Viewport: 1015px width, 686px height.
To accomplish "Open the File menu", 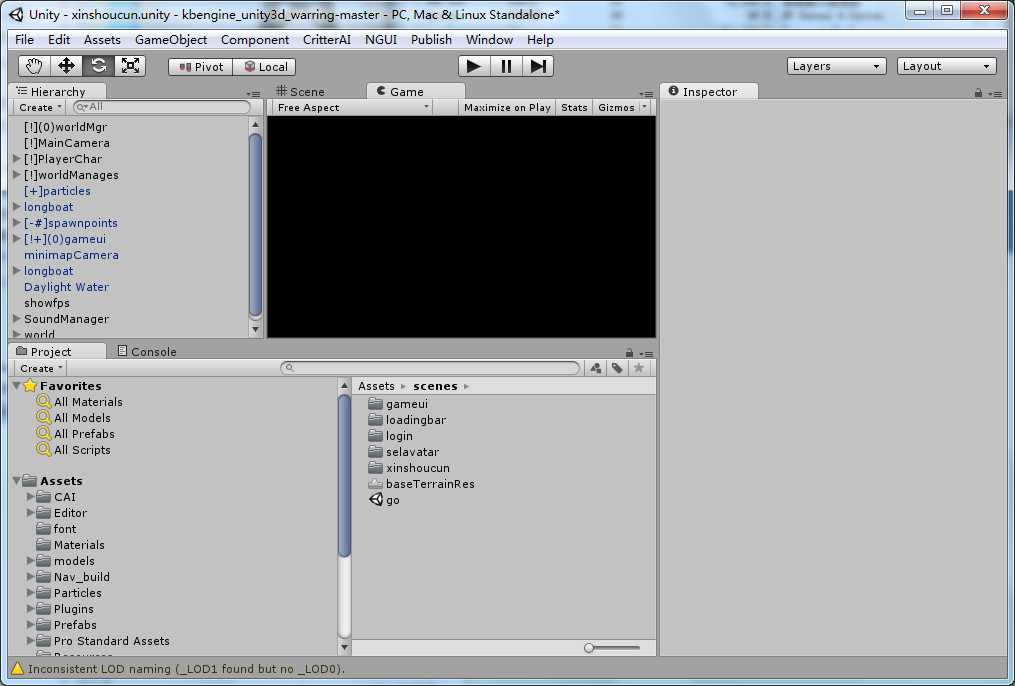I will 25,39.
